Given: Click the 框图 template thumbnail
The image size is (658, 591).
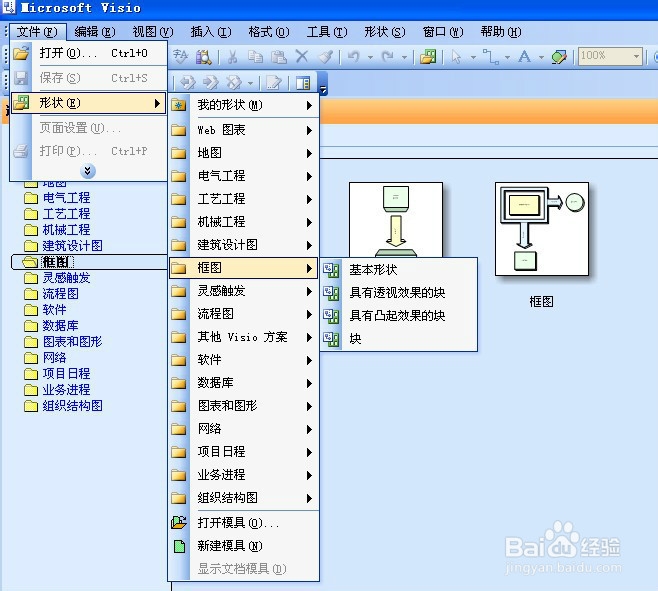Looking at the screenshot, I should [542, 229].
